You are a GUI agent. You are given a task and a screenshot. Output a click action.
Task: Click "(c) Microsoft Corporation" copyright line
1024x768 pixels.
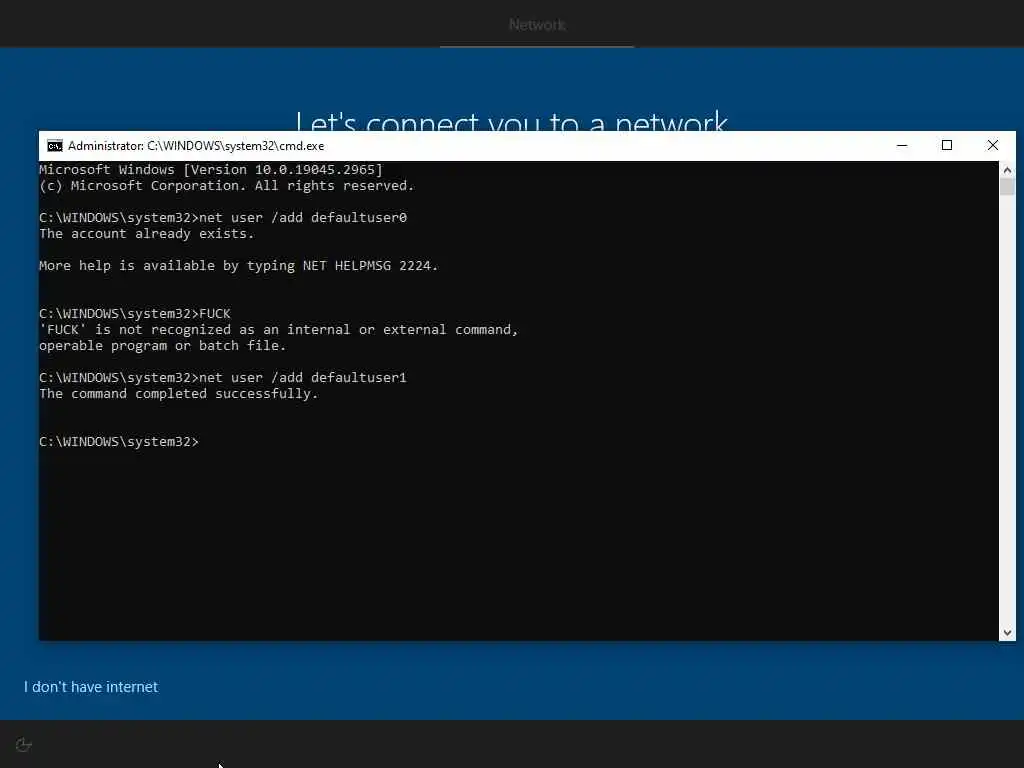227,185
